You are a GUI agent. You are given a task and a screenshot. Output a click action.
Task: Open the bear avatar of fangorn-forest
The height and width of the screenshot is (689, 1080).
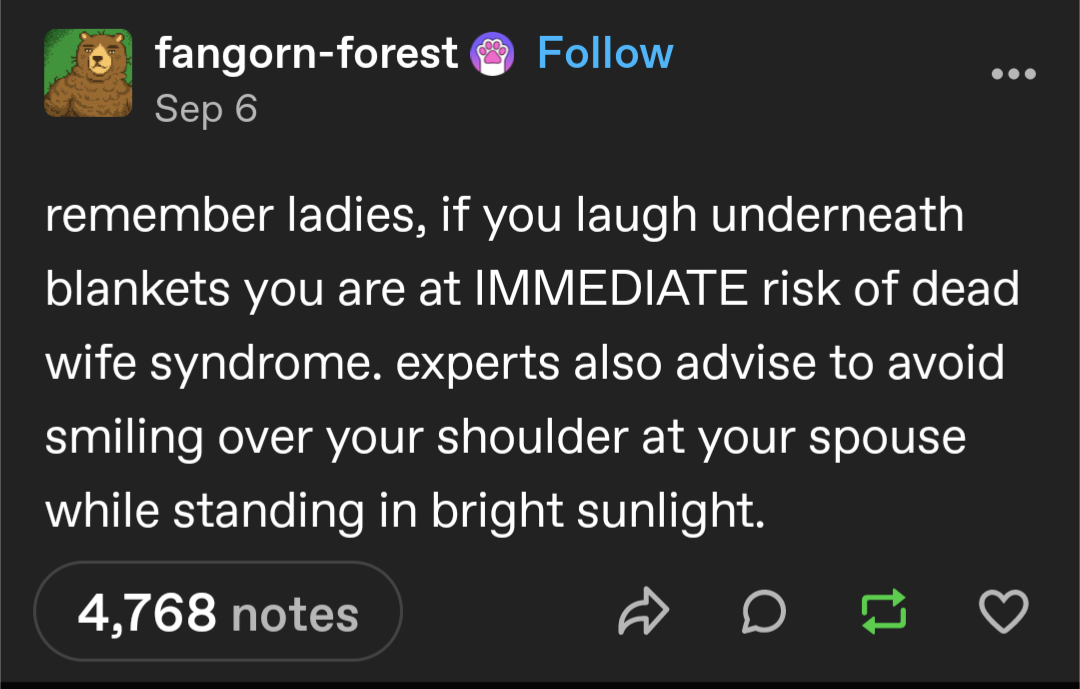pyautogui.click(x=88, y=72)
